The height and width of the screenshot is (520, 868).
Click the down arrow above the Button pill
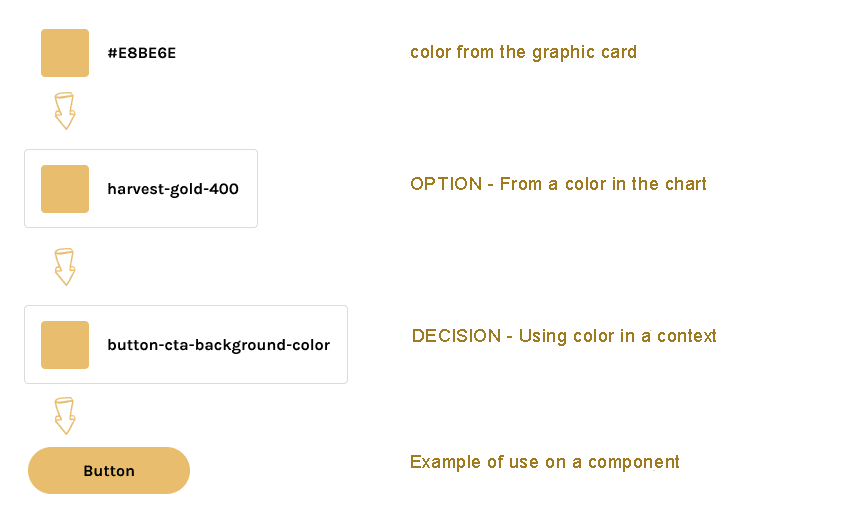tap(65, 416)
